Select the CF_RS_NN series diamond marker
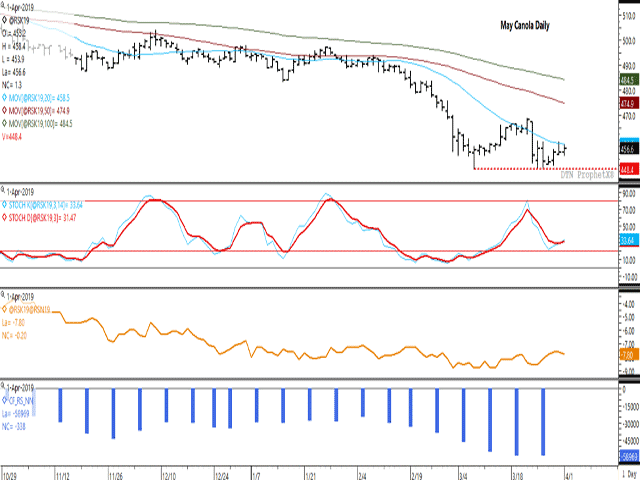 tap(4, 400)
